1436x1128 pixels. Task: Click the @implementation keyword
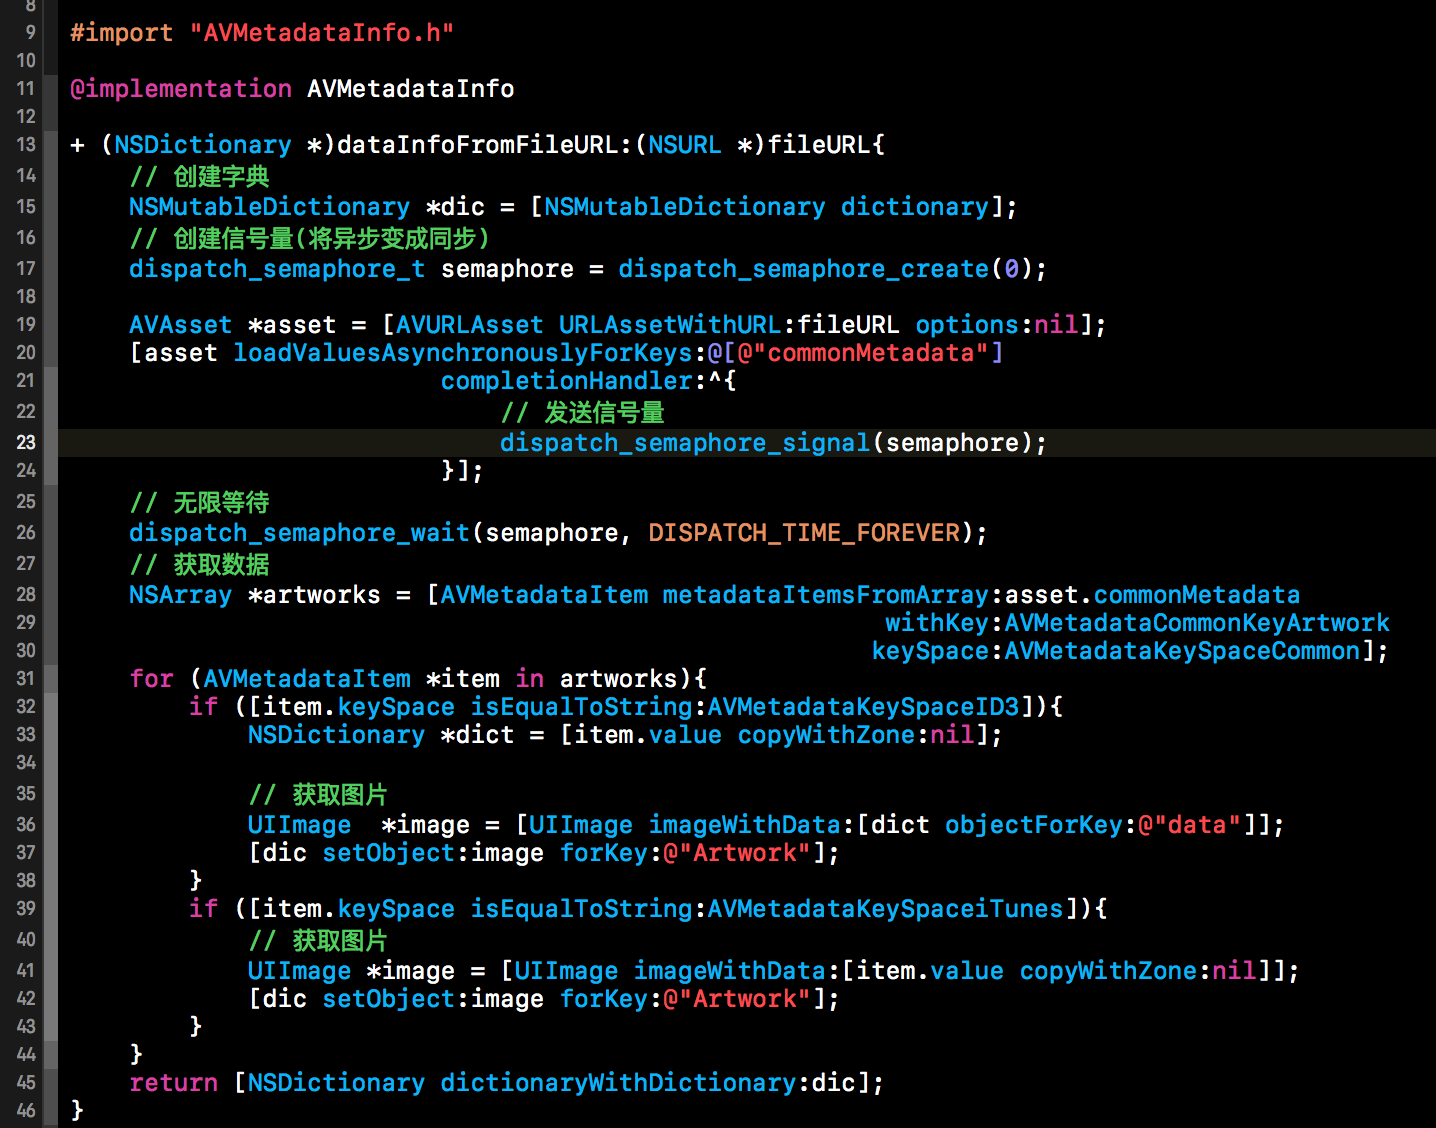tap(181, 89)
